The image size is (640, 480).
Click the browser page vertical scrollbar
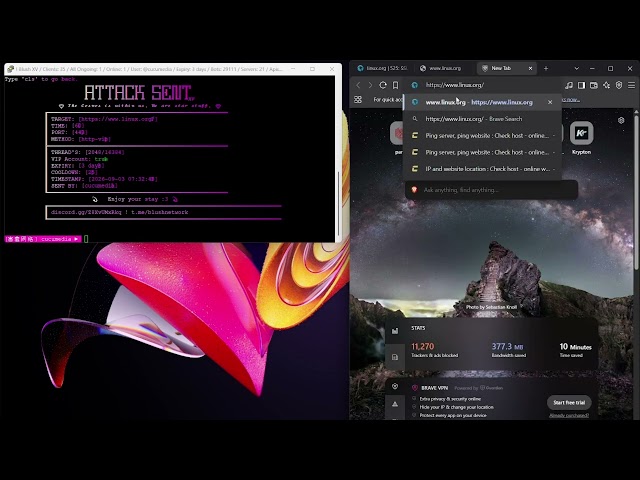click(636, 192)
